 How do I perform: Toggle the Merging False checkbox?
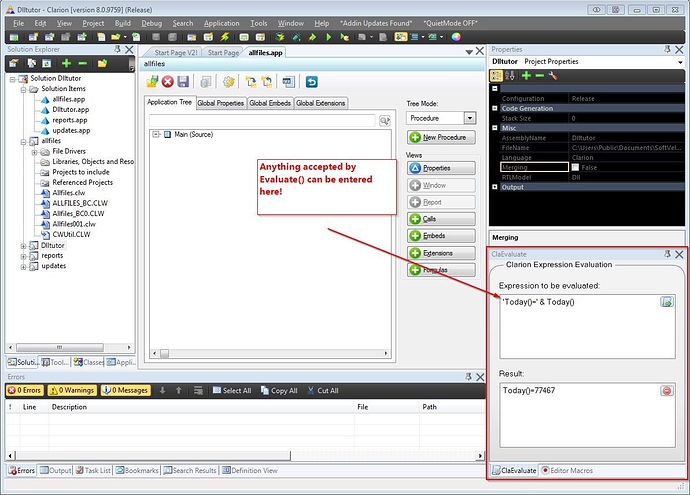575,167
